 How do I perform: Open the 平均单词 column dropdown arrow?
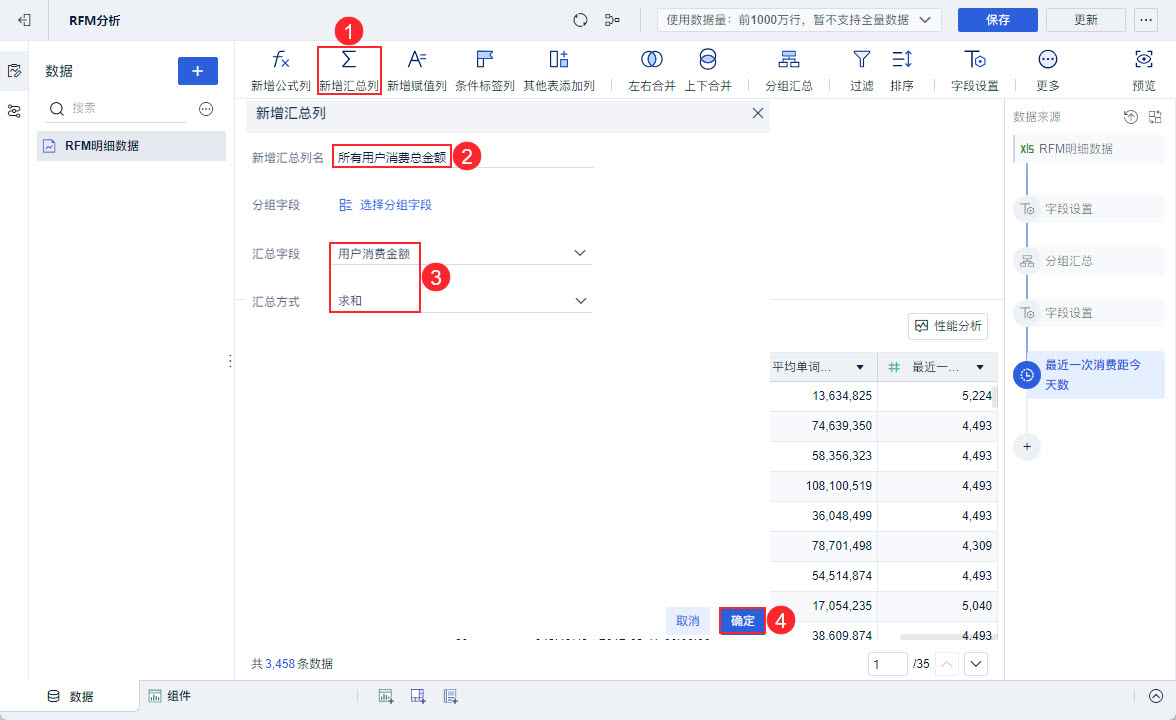click(860, 368)
